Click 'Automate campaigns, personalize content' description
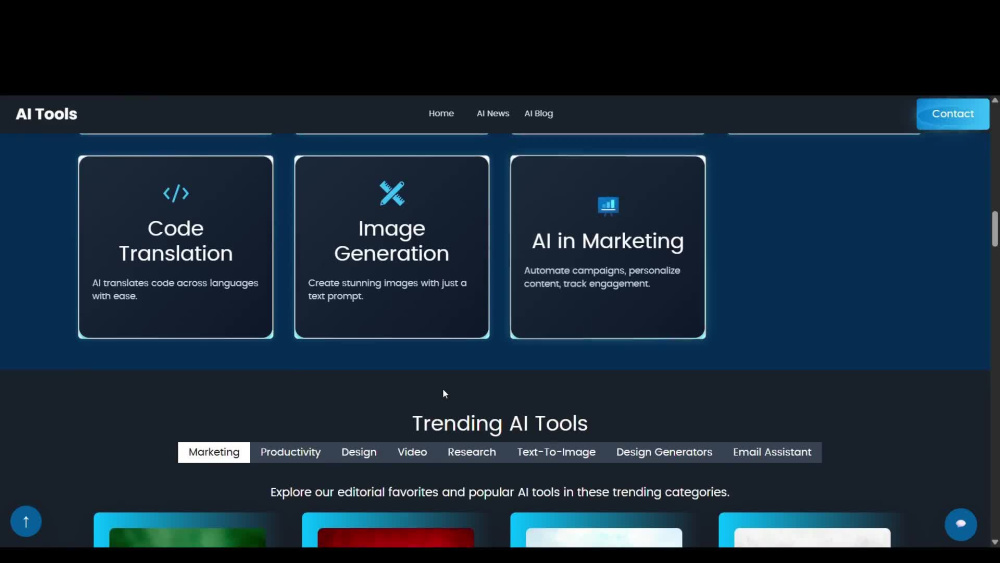Image resolution: width=1000 pixels, height=563 pixels. point(602,277)
